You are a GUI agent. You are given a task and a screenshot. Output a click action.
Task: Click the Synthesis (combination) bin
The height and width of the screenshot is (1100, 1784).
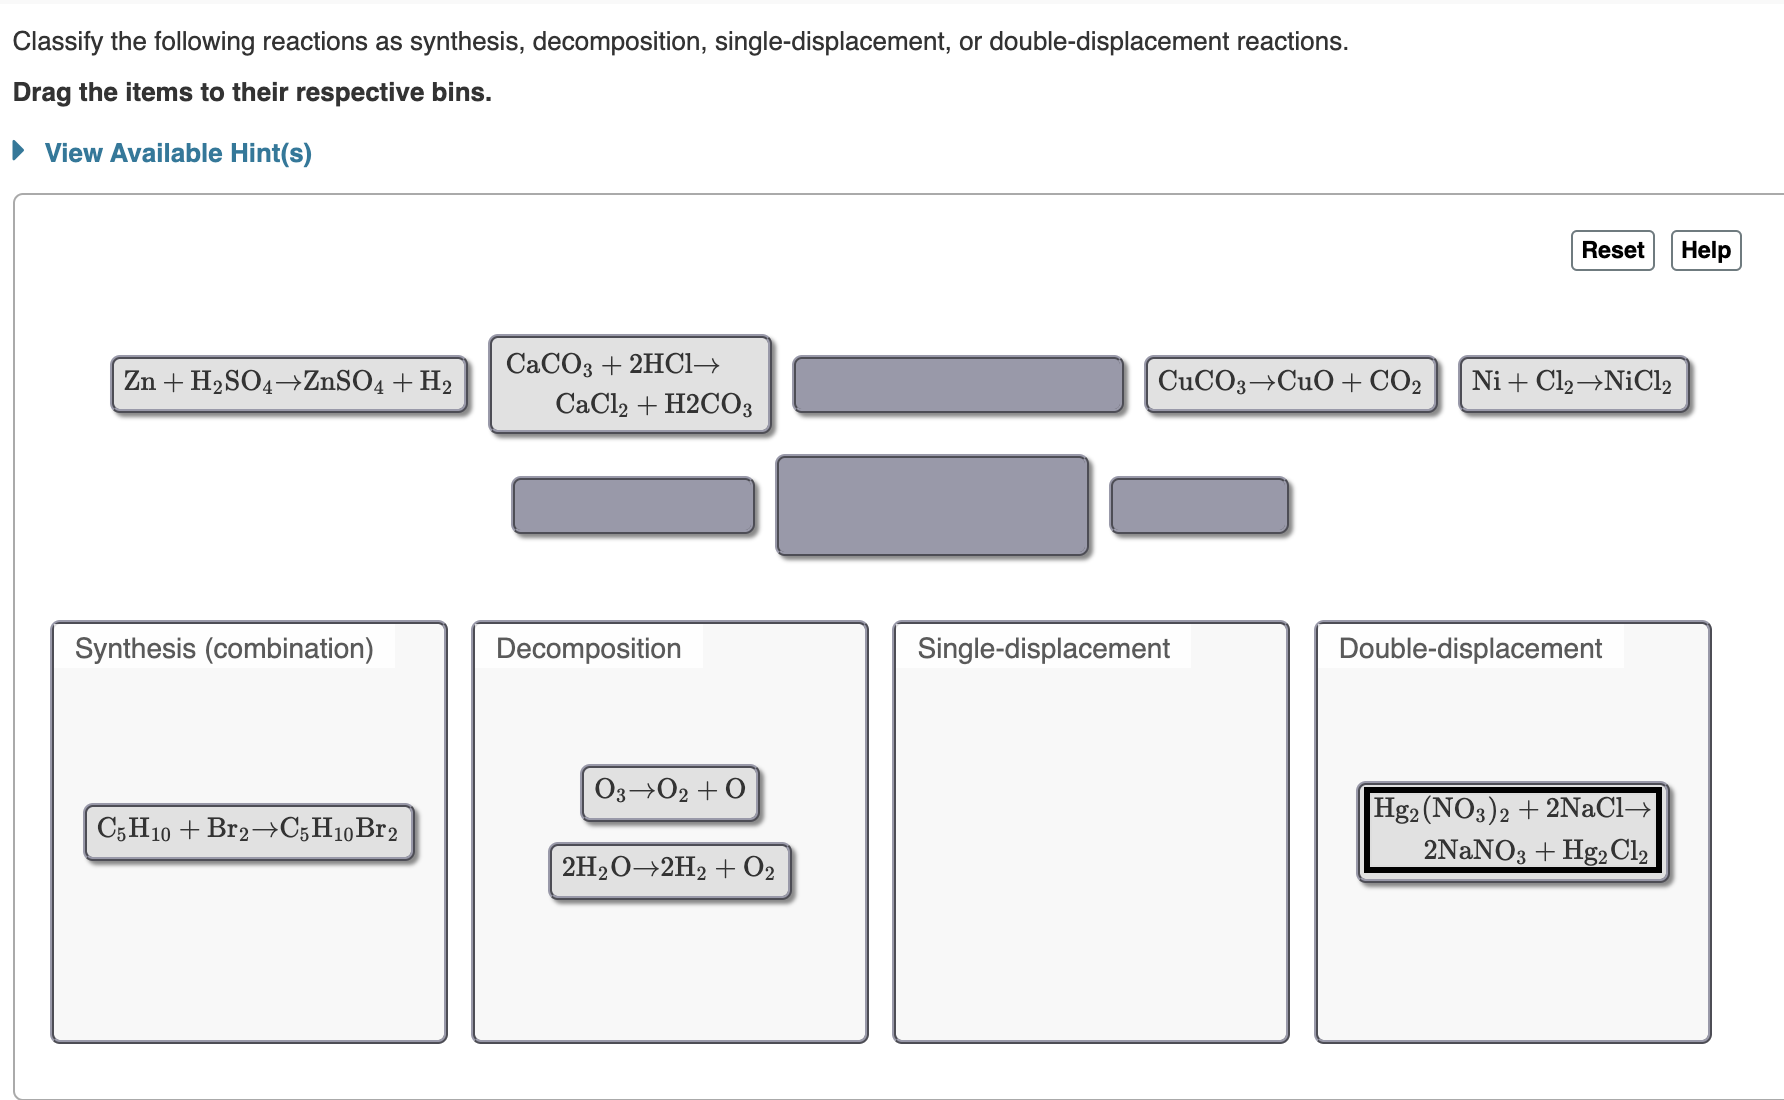coord(249,960)
